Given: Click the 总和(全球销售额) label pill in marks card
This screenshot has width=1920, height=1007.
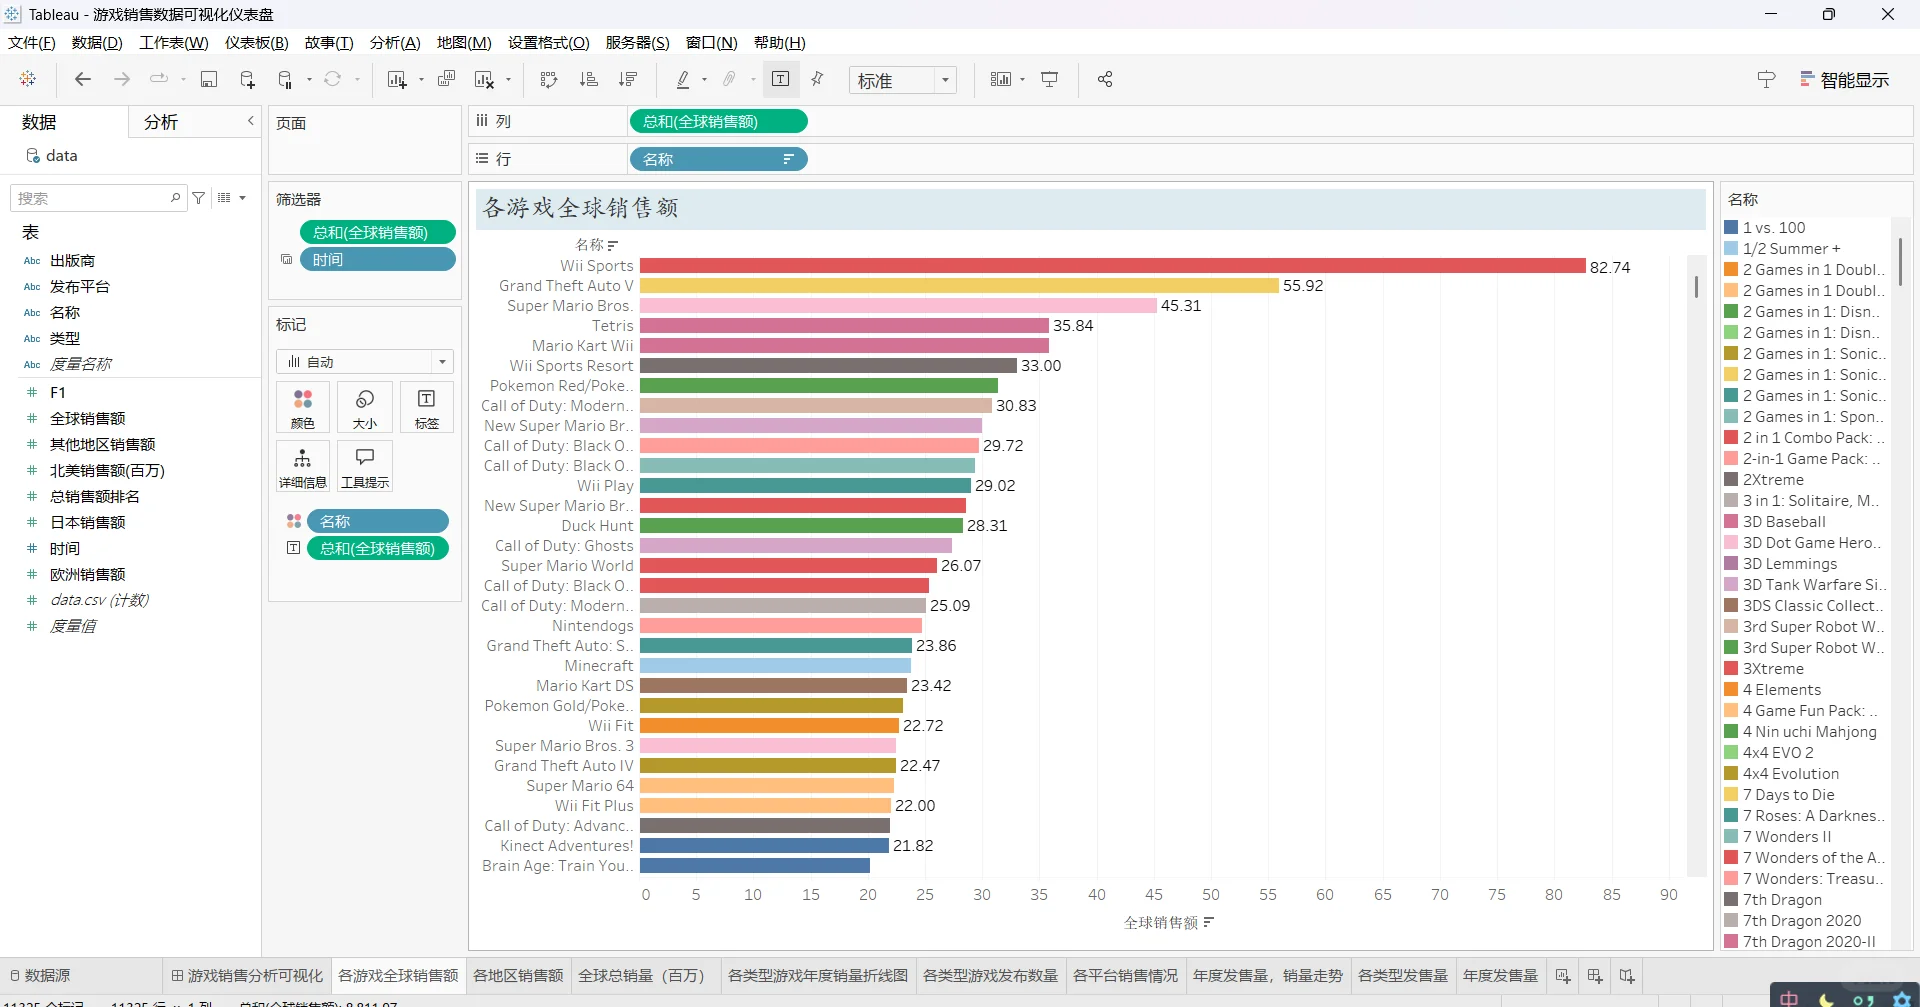Looking at the screenshot, I should [378, 548].
